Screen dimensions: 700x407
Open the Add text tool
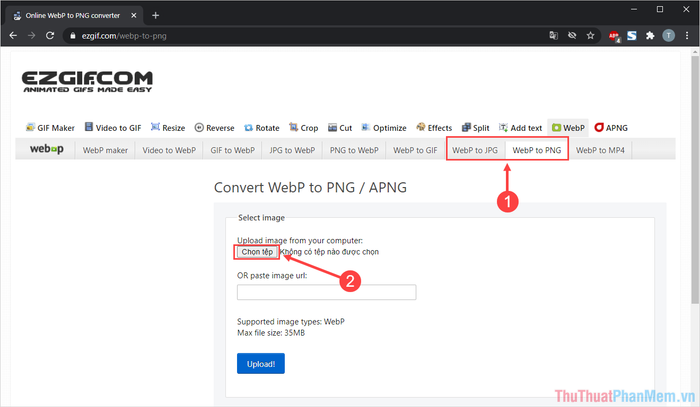[521, 128]
